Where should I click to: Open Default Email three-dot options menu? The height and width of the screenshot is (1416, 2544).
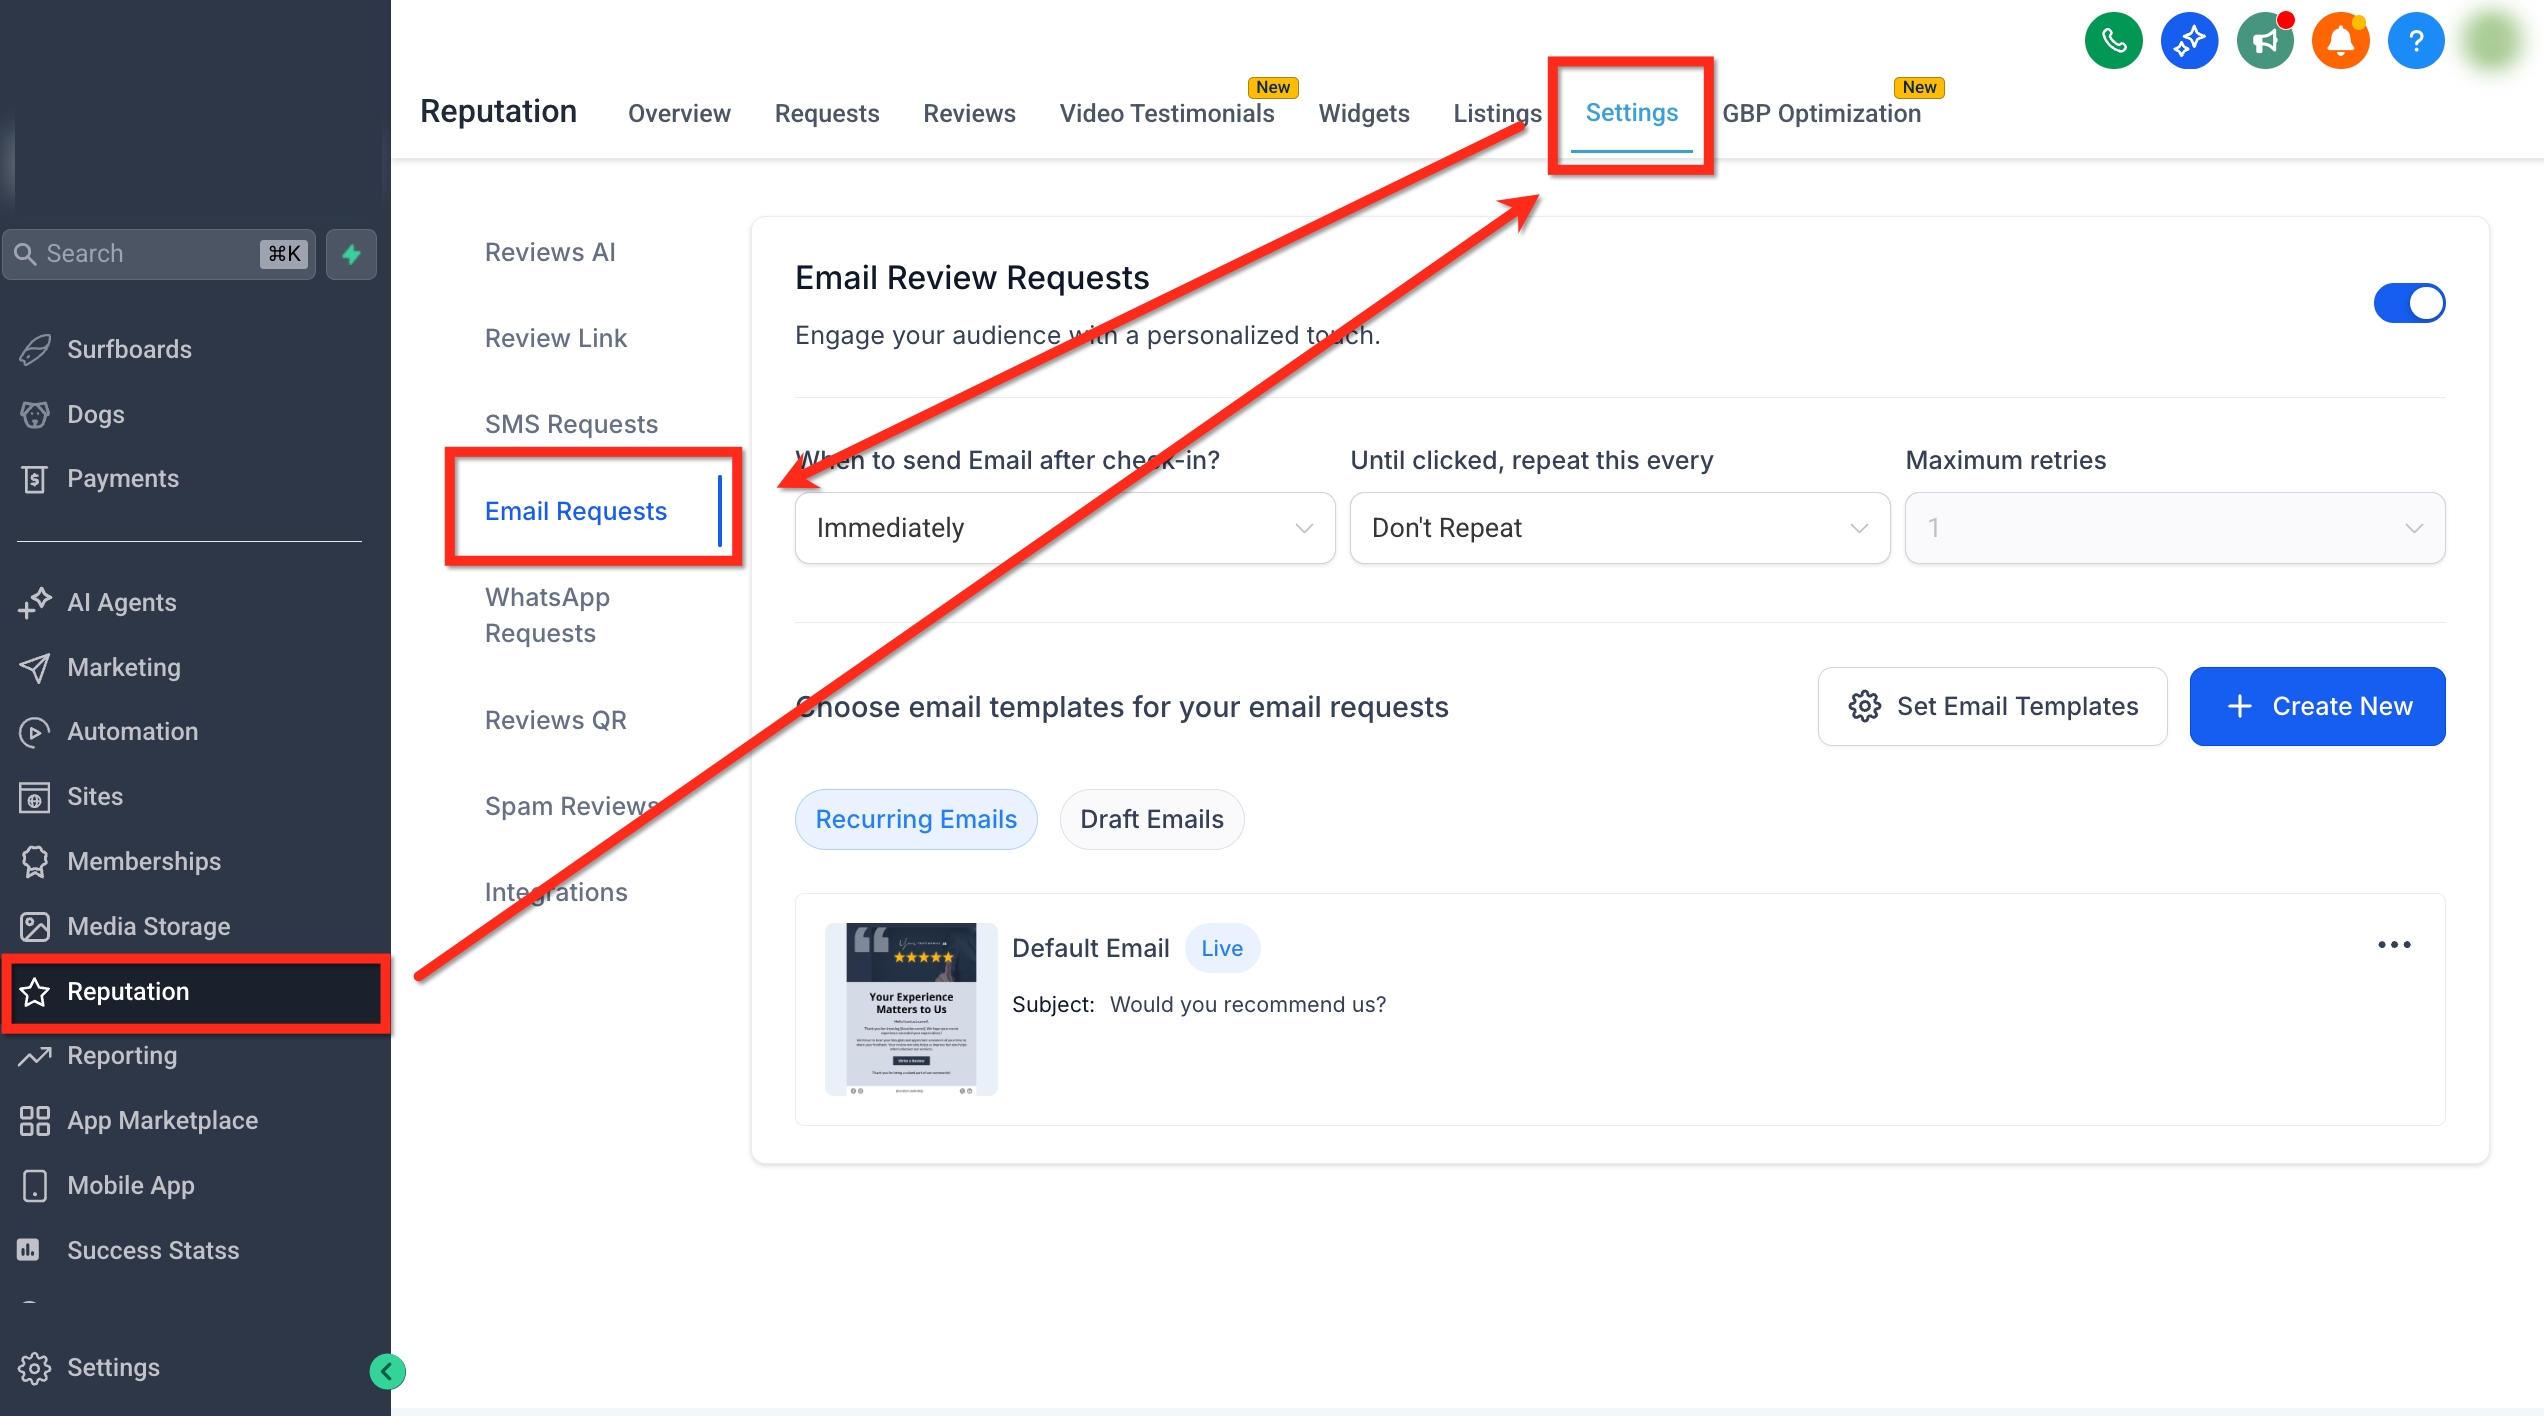tap(2394, 945)
